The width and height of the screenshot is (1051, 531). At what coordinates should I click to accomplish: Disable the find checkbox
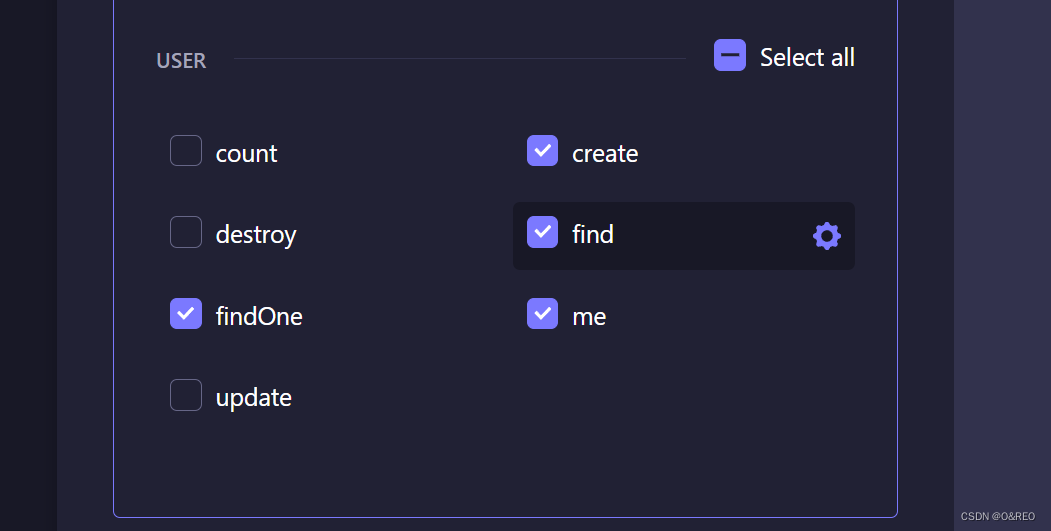(x=542, y=232)
